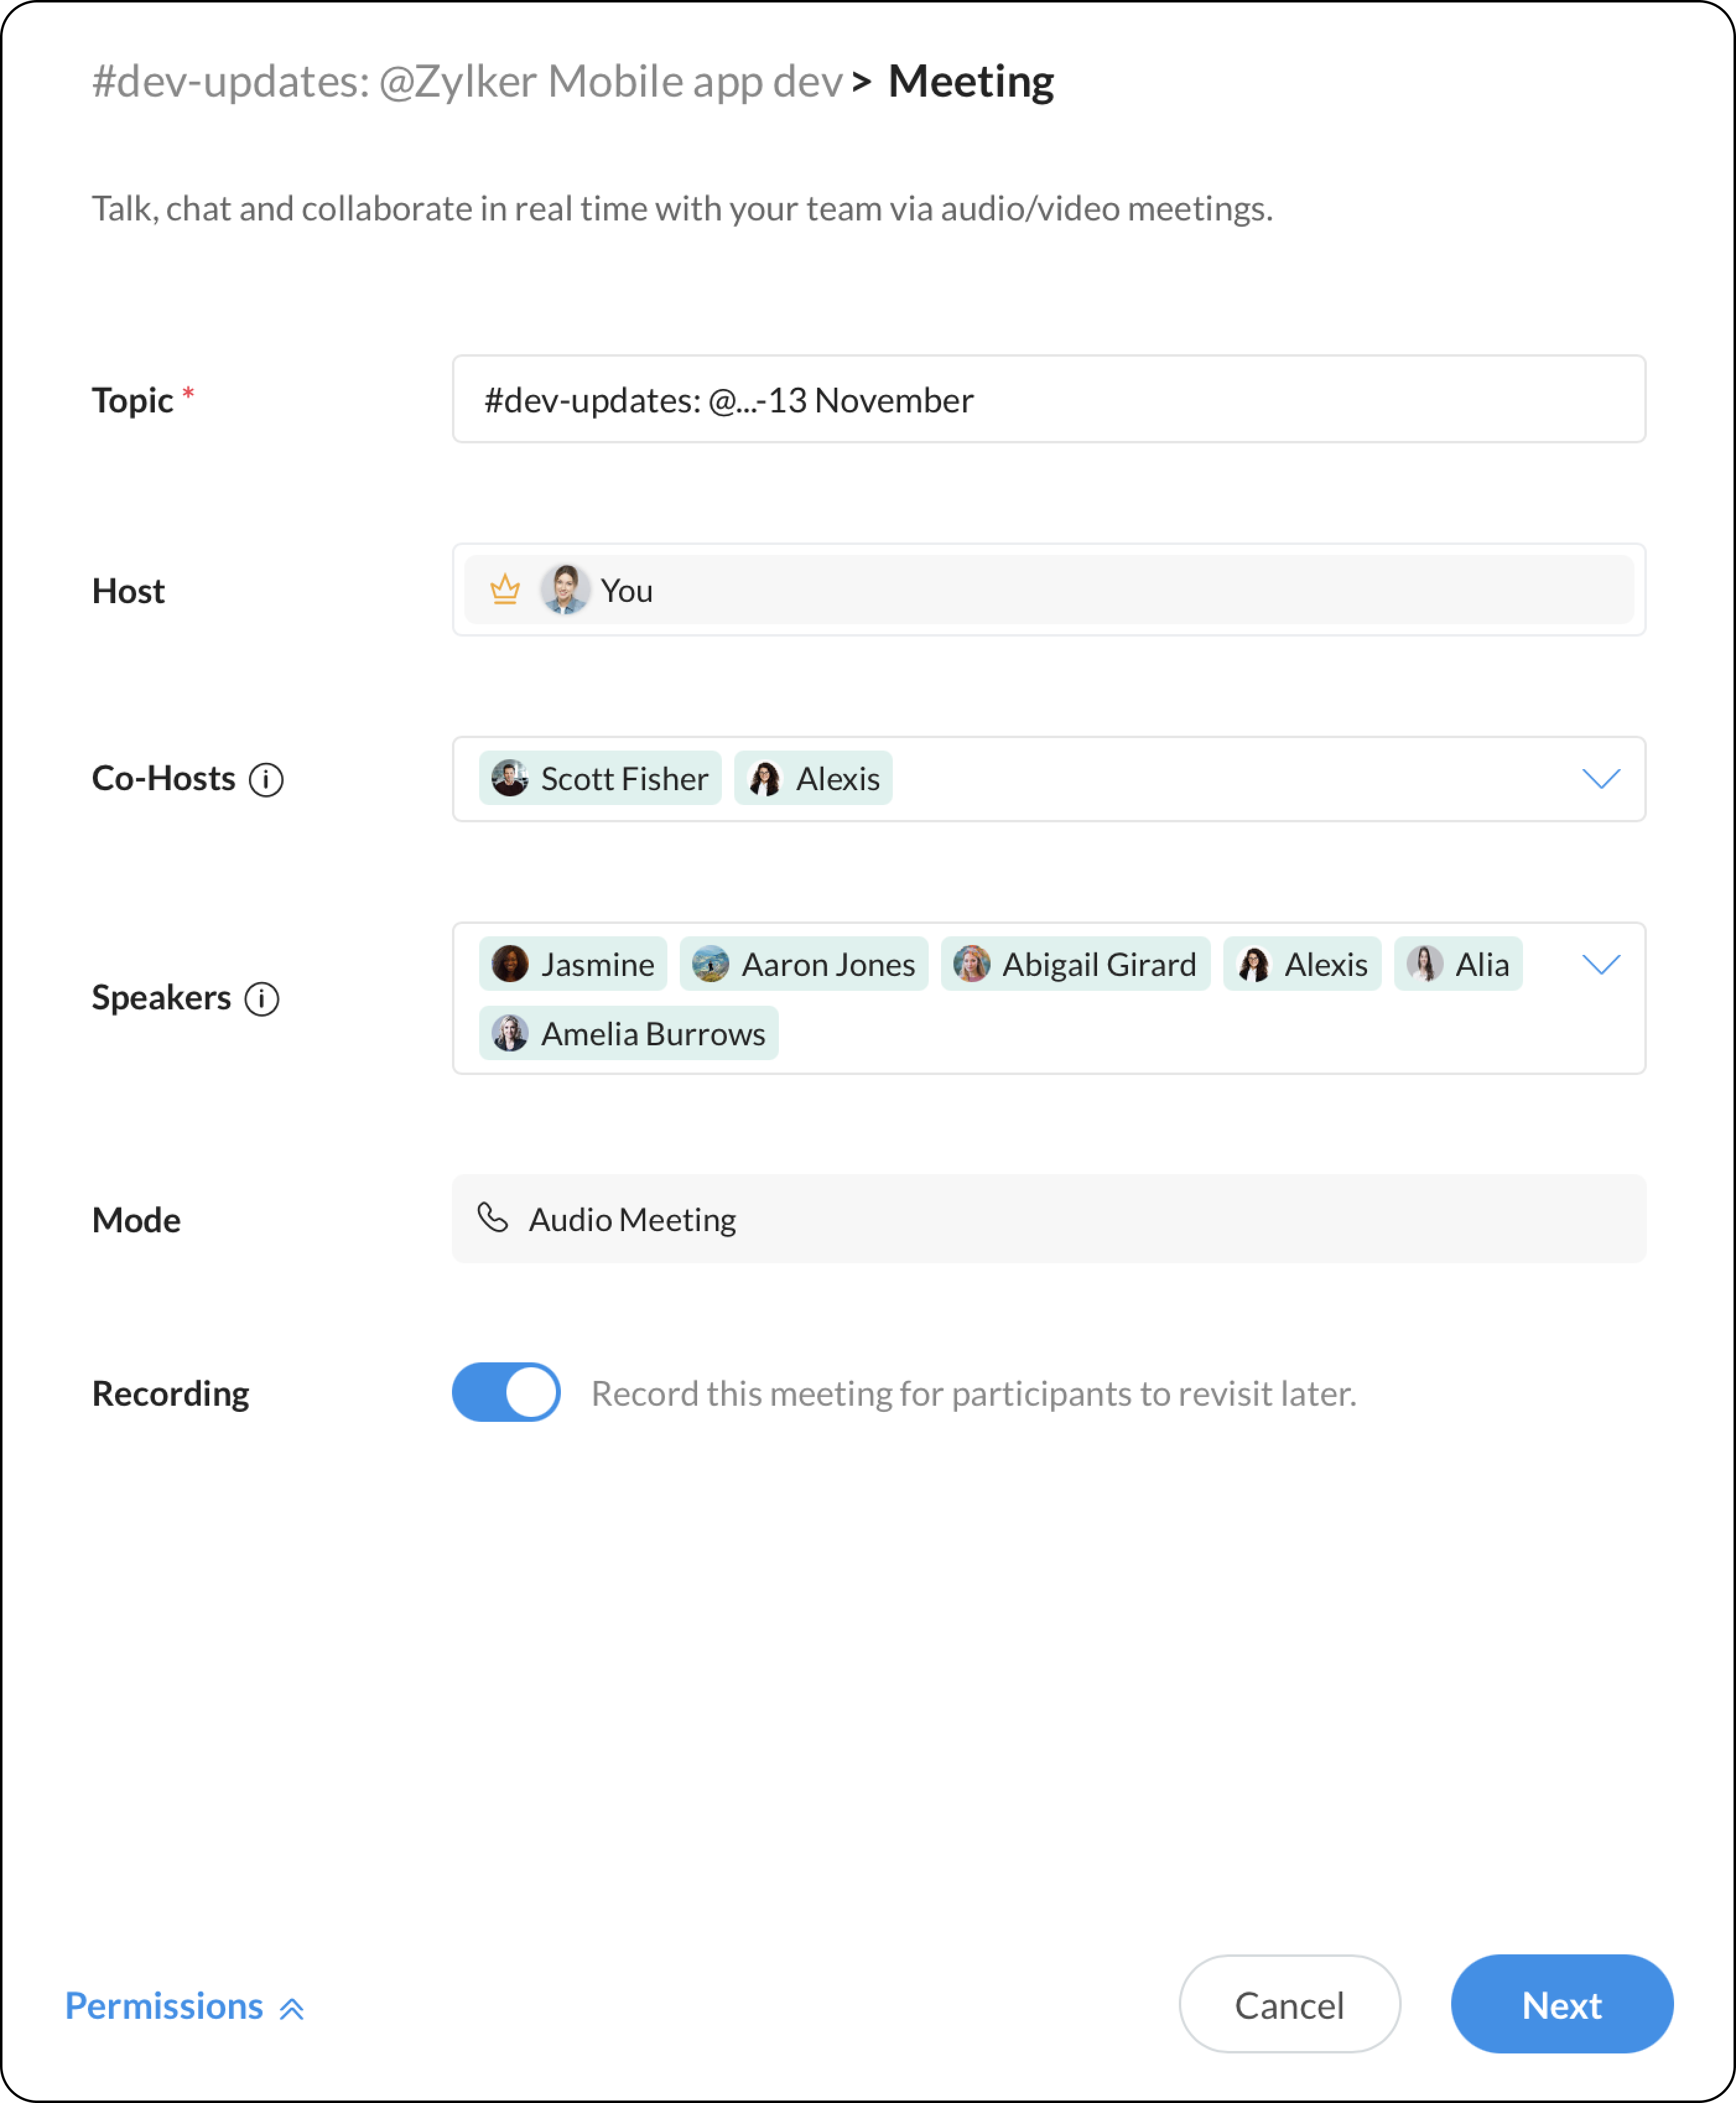Select the Jasmine speaker chip
Viewport: 1736px width, 2103px height.
[573, 964]
